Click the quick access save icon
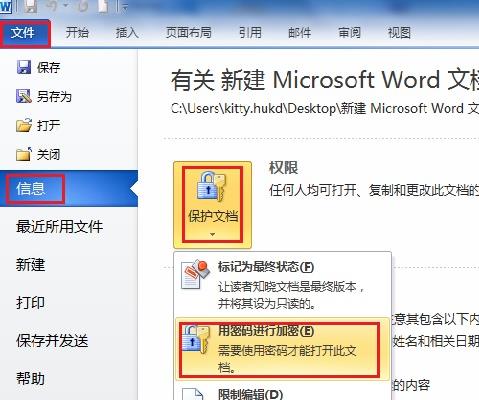 (x=31, y=7)
